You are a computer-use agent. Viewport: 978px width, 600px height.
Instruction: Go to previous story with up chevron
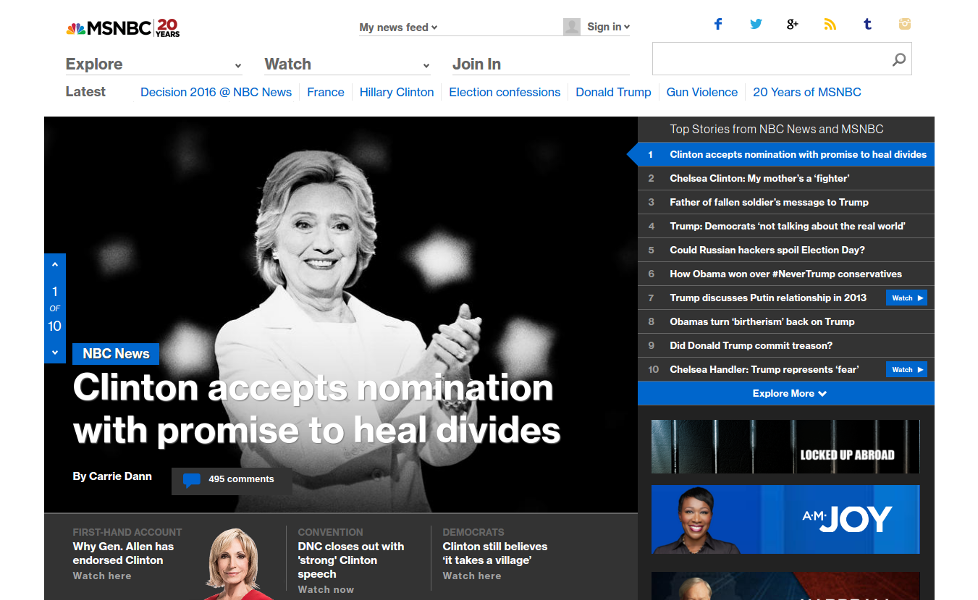tap(55, 264)
